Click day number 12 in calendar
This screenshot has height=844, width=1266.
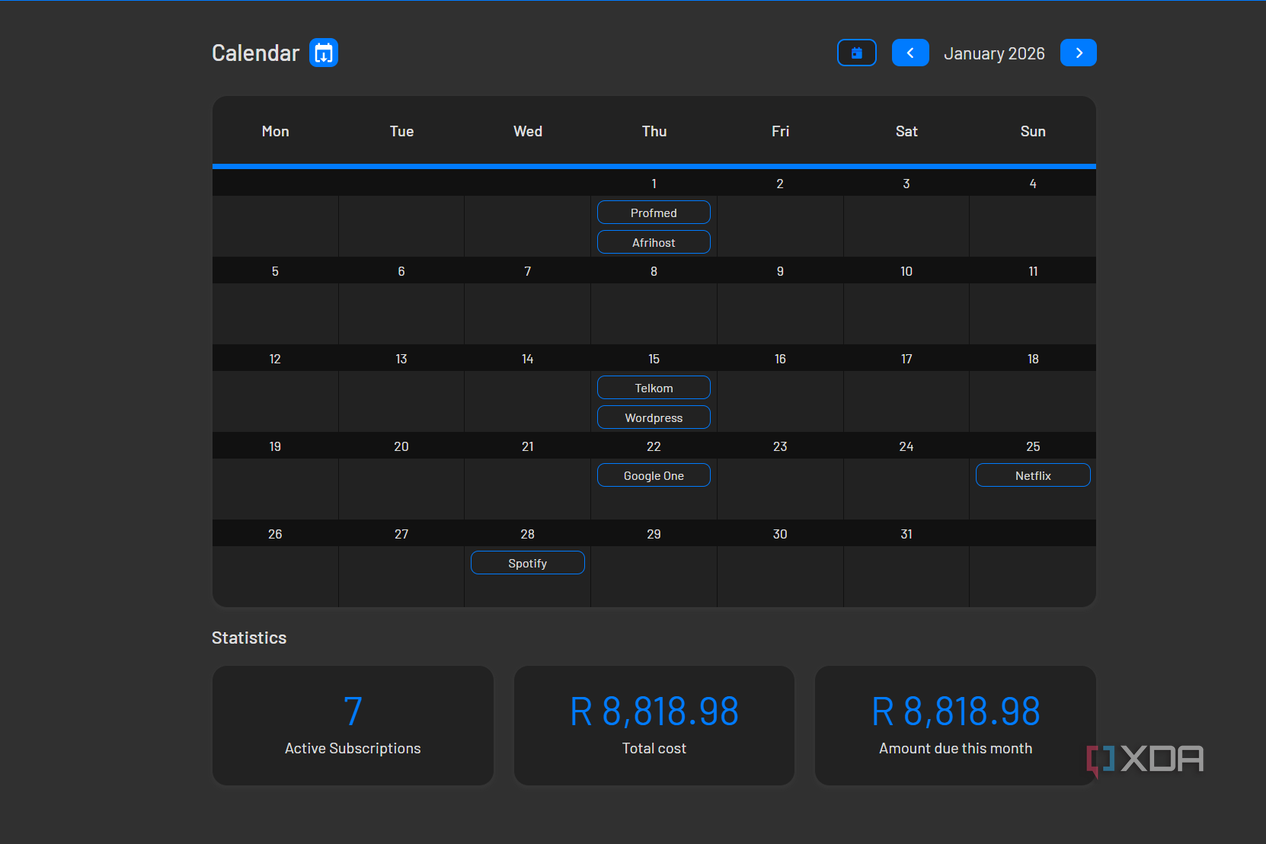point(275,359)
